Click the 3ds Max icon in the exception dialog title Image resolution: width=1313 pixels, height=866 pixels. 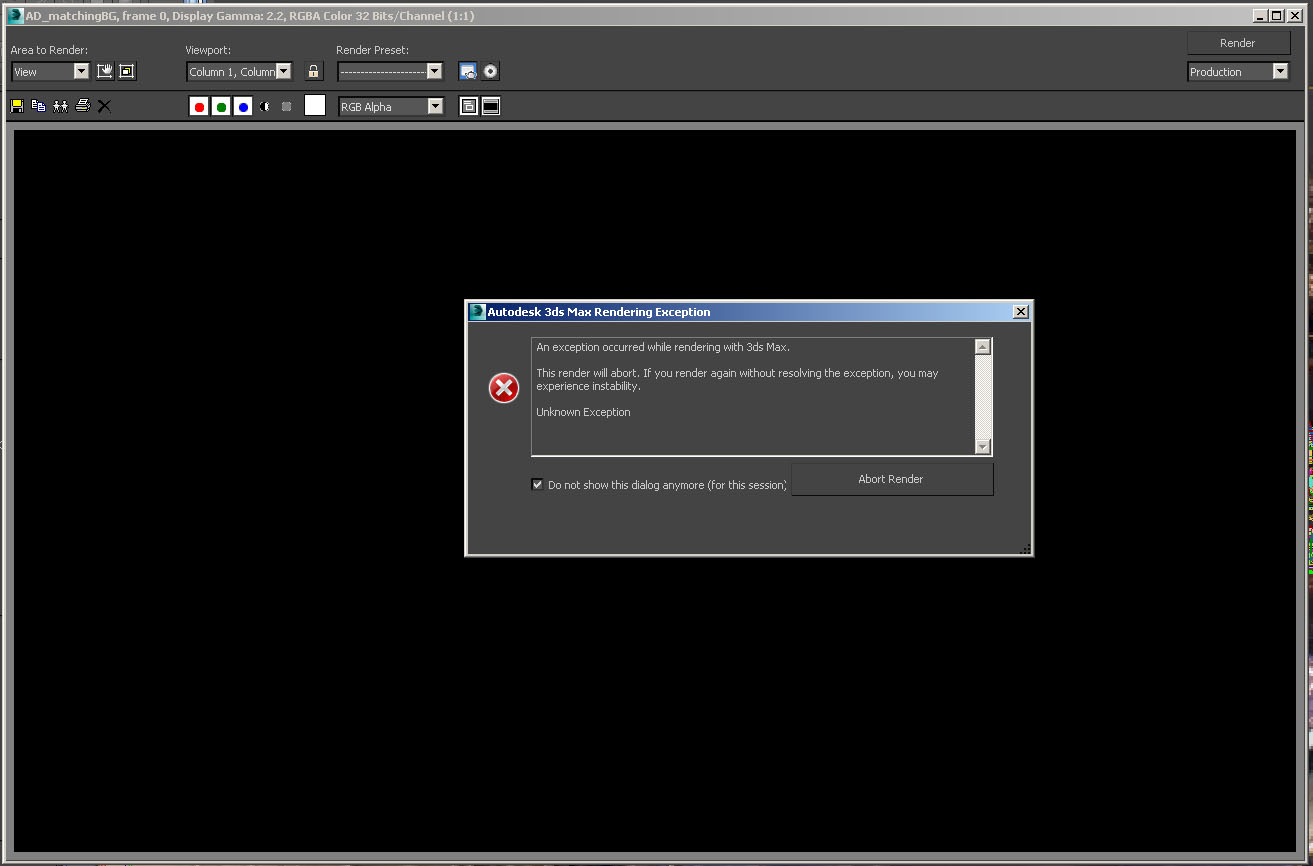pyautogui.click(x=478, y=312)
